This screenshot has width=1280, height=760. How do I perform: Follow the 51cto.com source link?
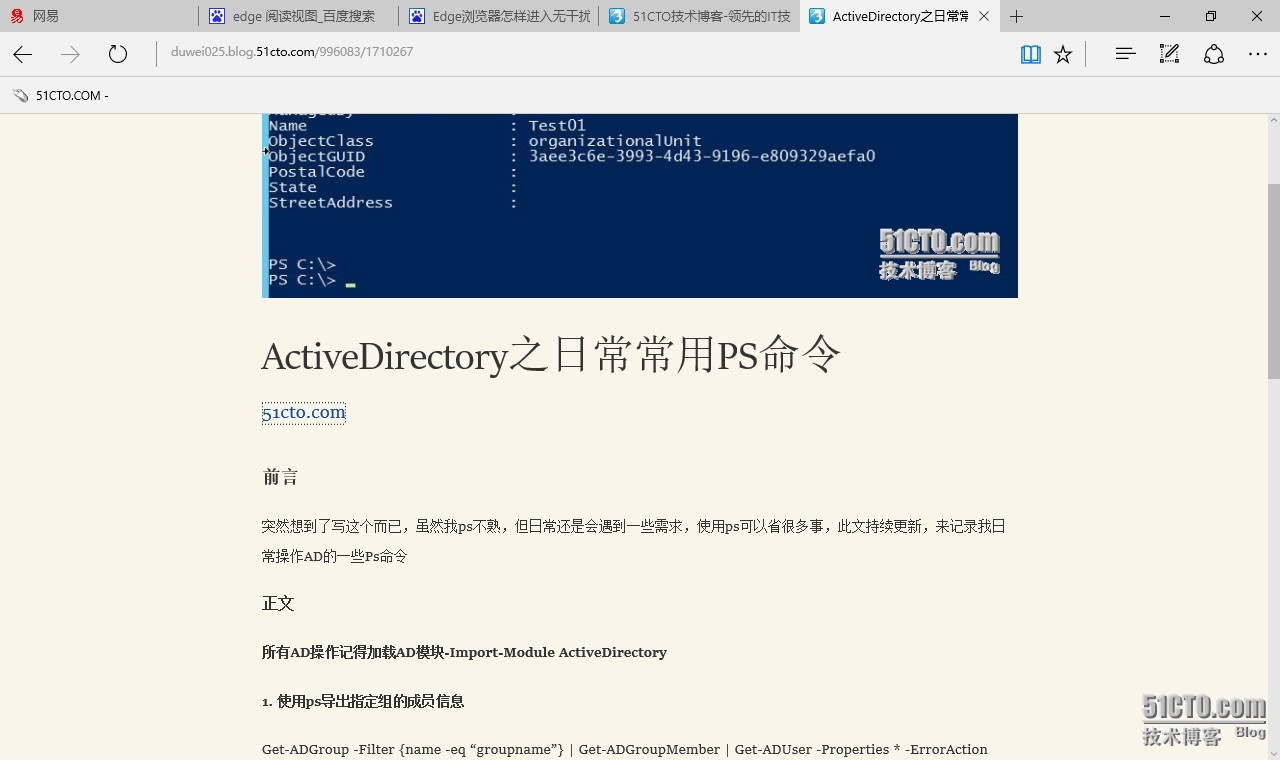click(304, 412)
